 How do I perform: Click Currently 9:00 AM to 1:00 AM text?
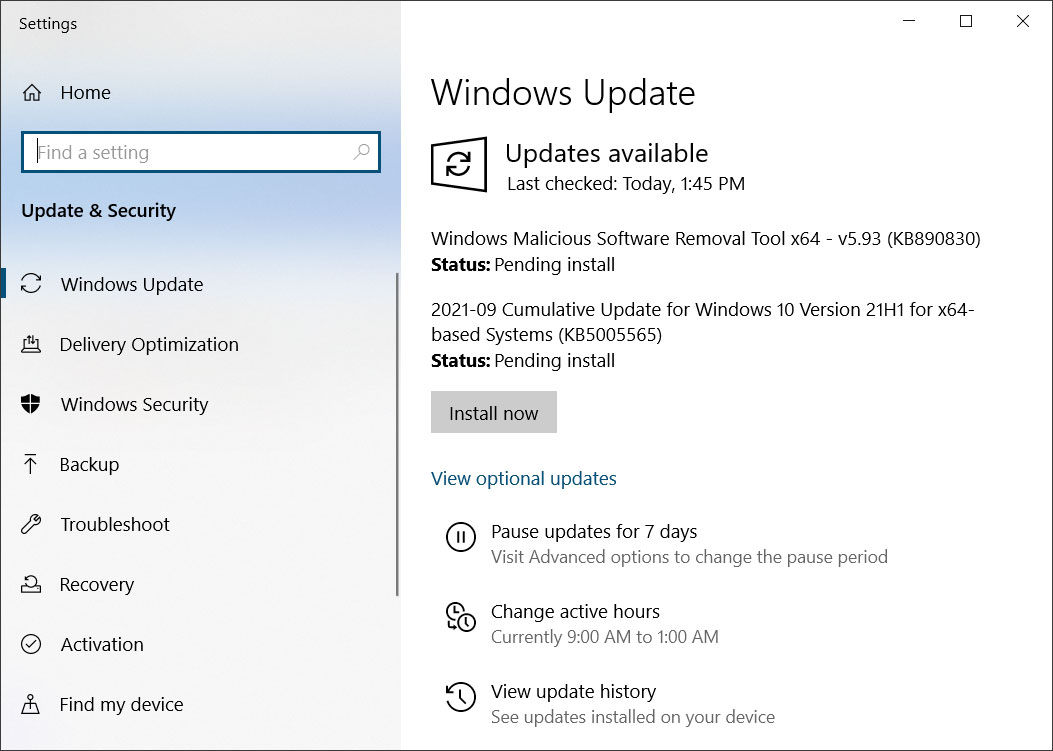[604, 637]
